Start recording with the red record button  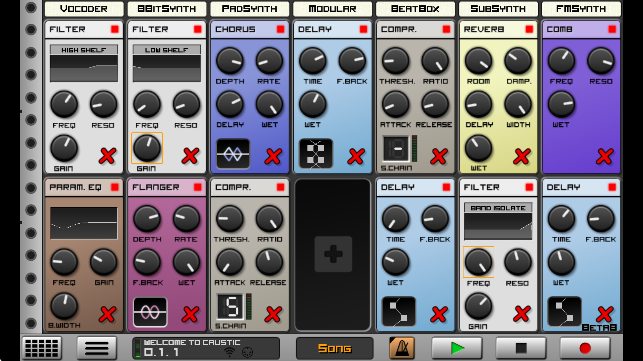pyautogui.click(x=585, y=348)
